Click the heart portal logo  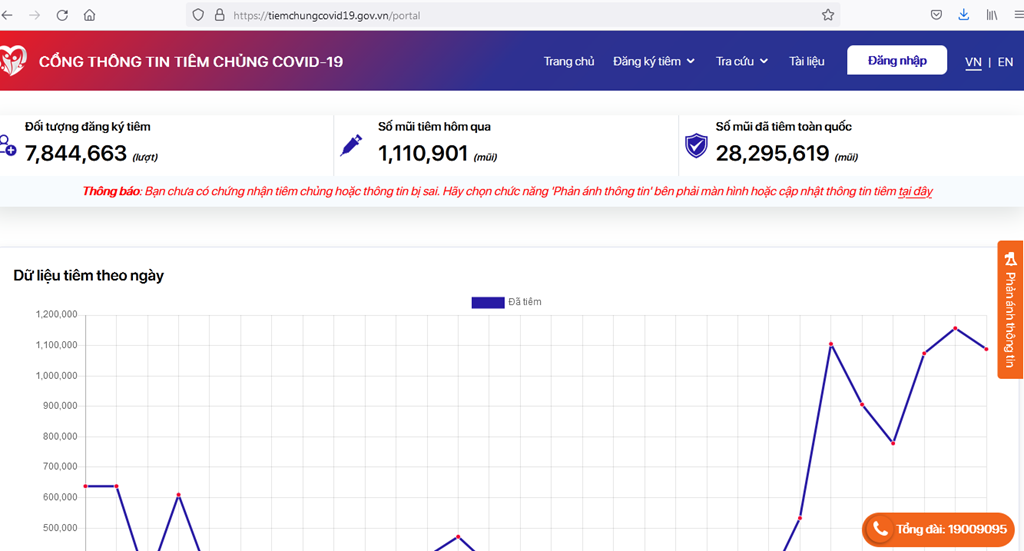(12, 61)
